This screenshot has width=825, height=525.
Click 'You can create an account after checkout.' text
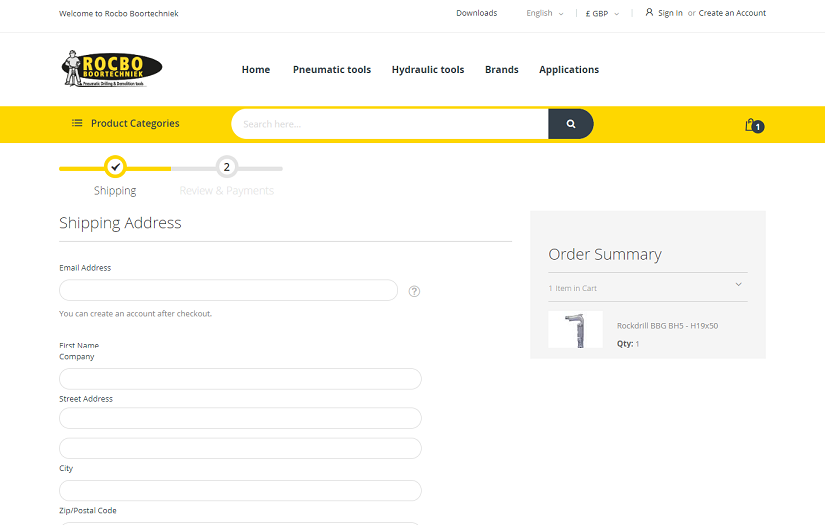(x=136, y=314)
